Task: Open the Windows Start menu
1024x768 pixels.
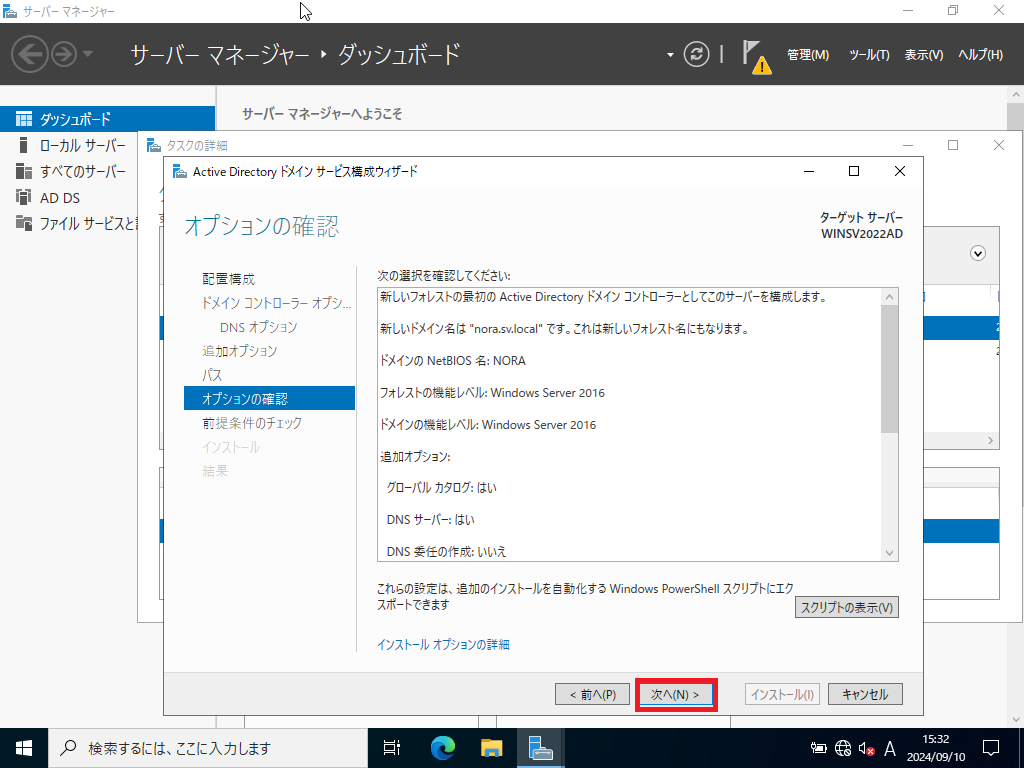Action: pyautogui.click(x=24, y=748)
